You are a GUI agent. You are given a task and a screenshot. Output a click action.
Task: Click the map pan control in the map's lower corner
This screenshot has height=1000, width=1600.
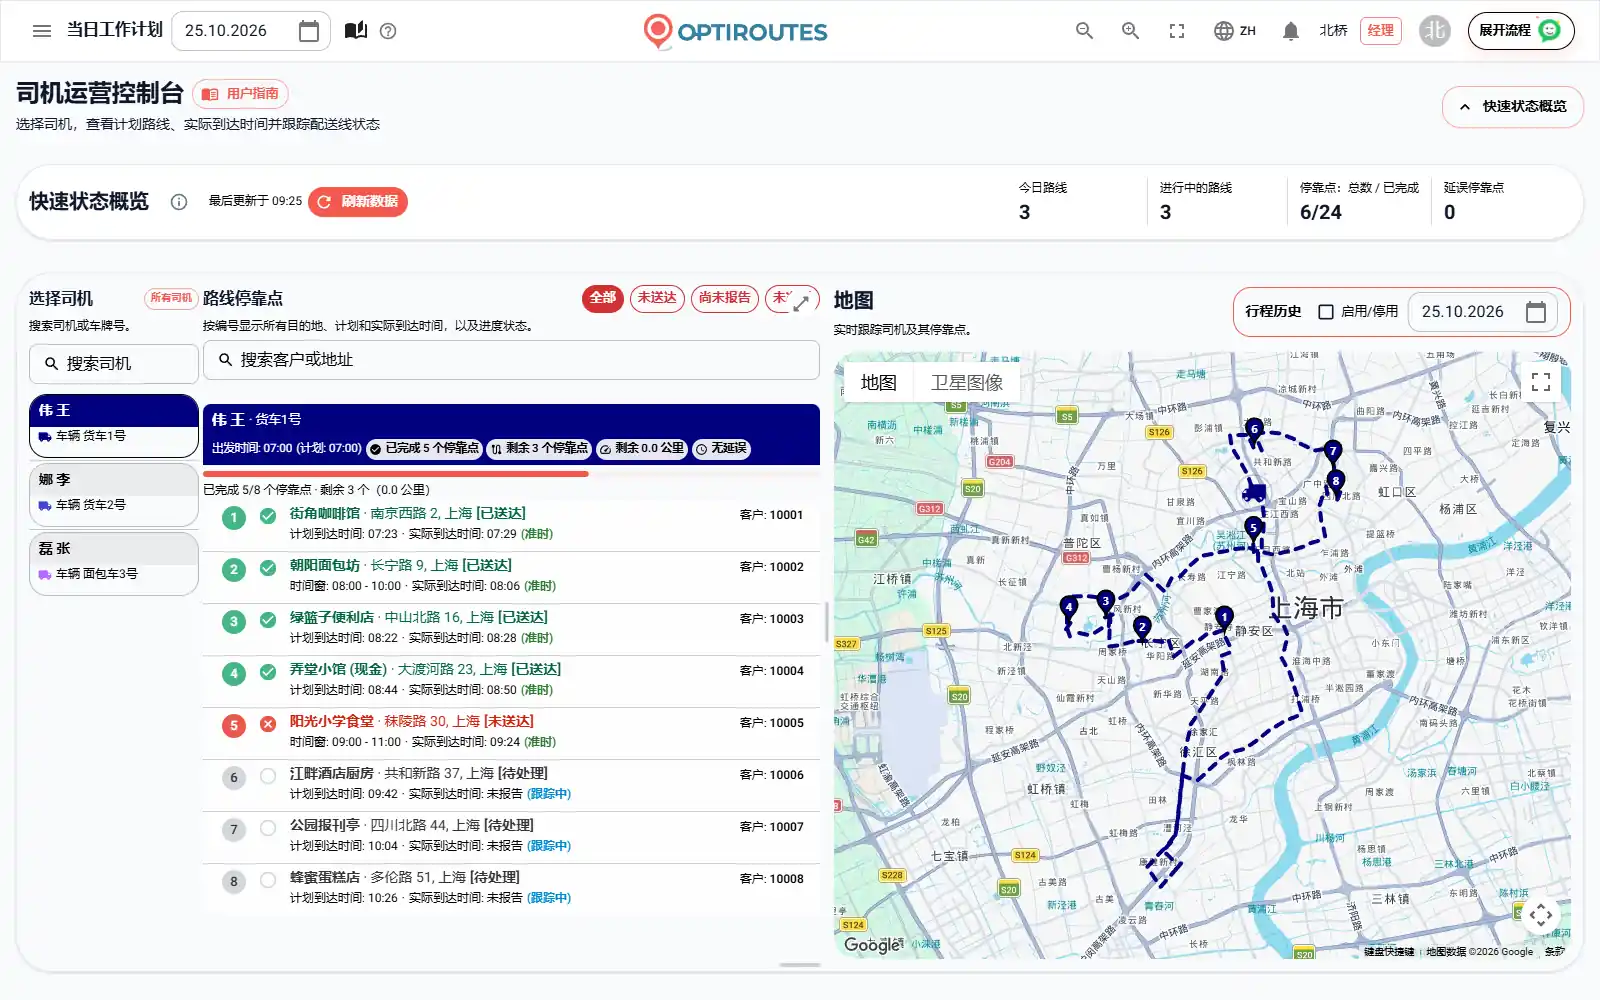point(1541,914)
